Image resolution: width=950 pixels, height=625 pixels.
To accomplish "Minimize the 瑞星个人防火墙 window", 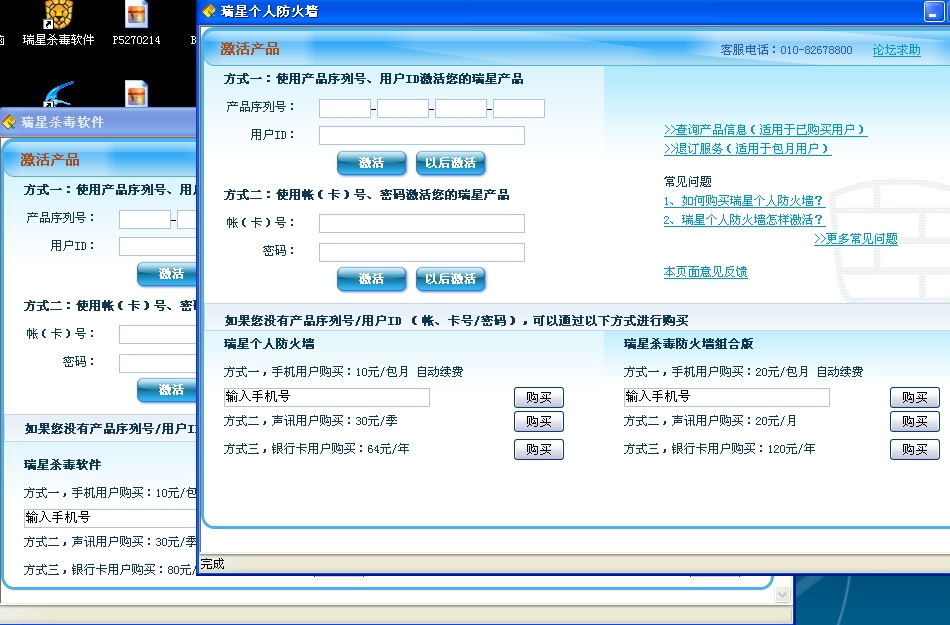I will click(x=934, y=12).
